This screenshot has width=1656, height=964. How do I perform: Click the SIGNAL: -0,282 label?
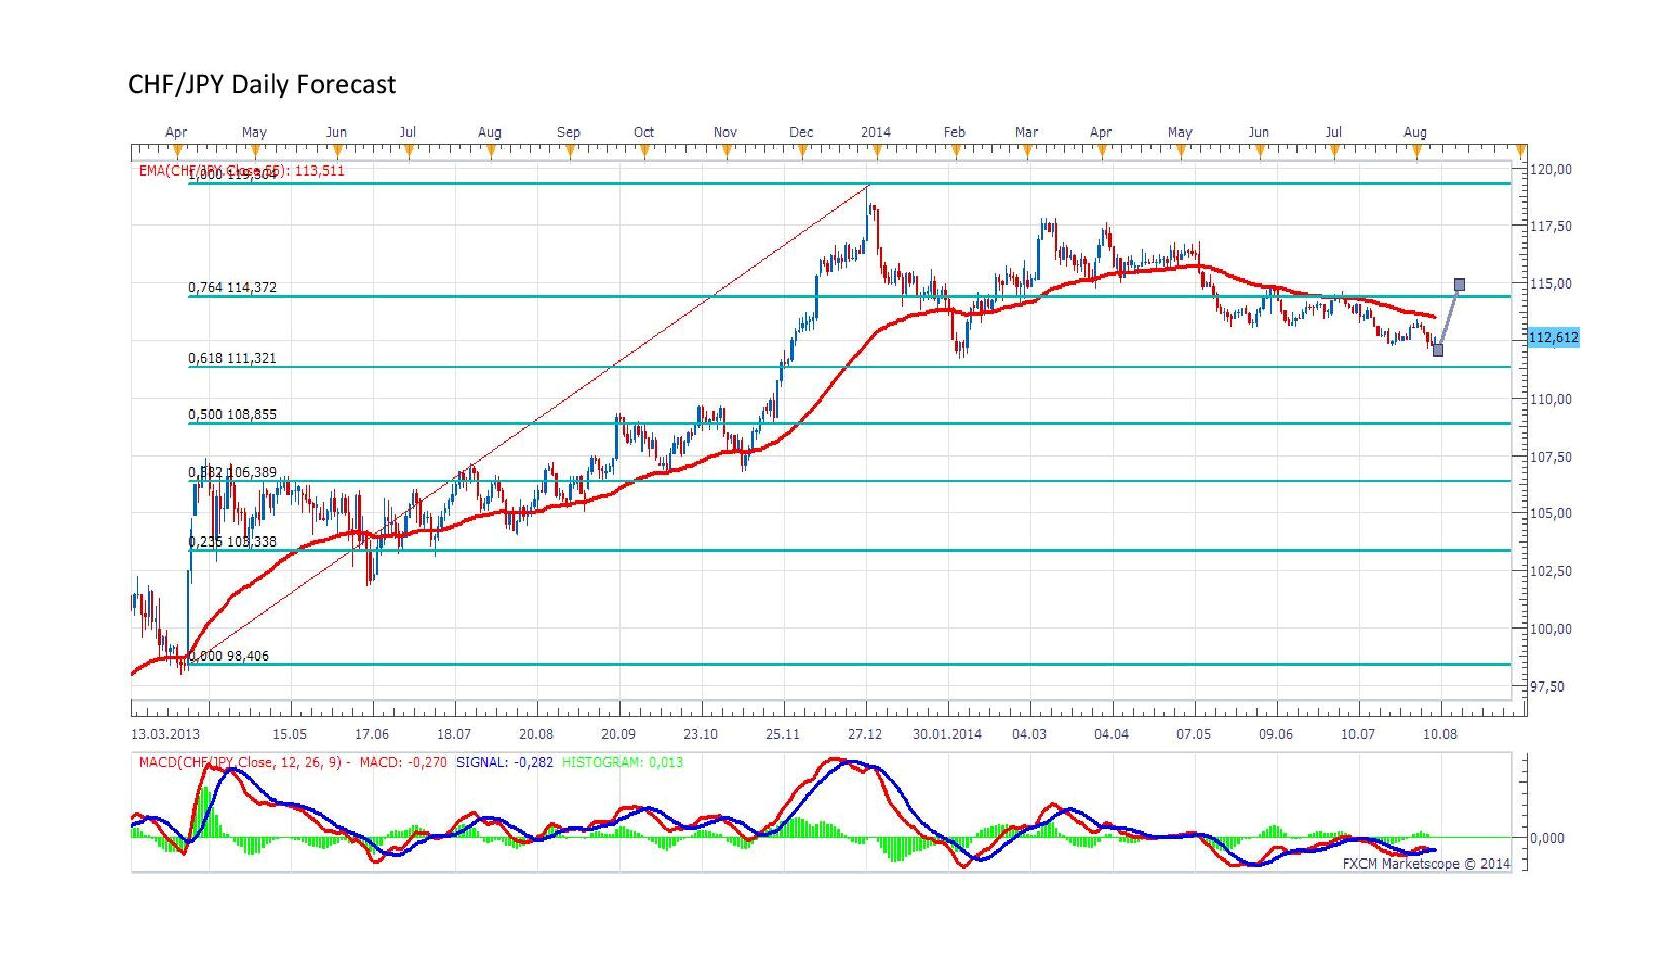(x=504, y=762)
